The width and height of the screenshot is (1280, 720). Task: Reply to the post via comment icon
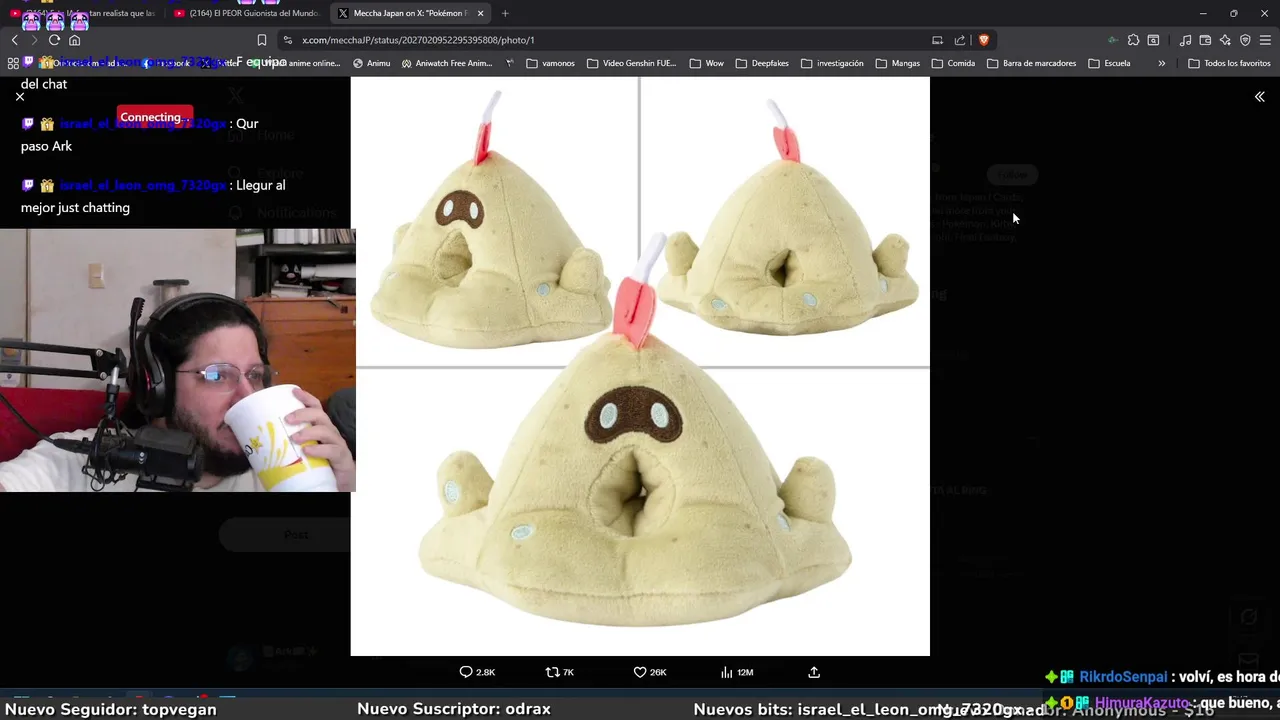pyautogui.click(x=477, y=672)
